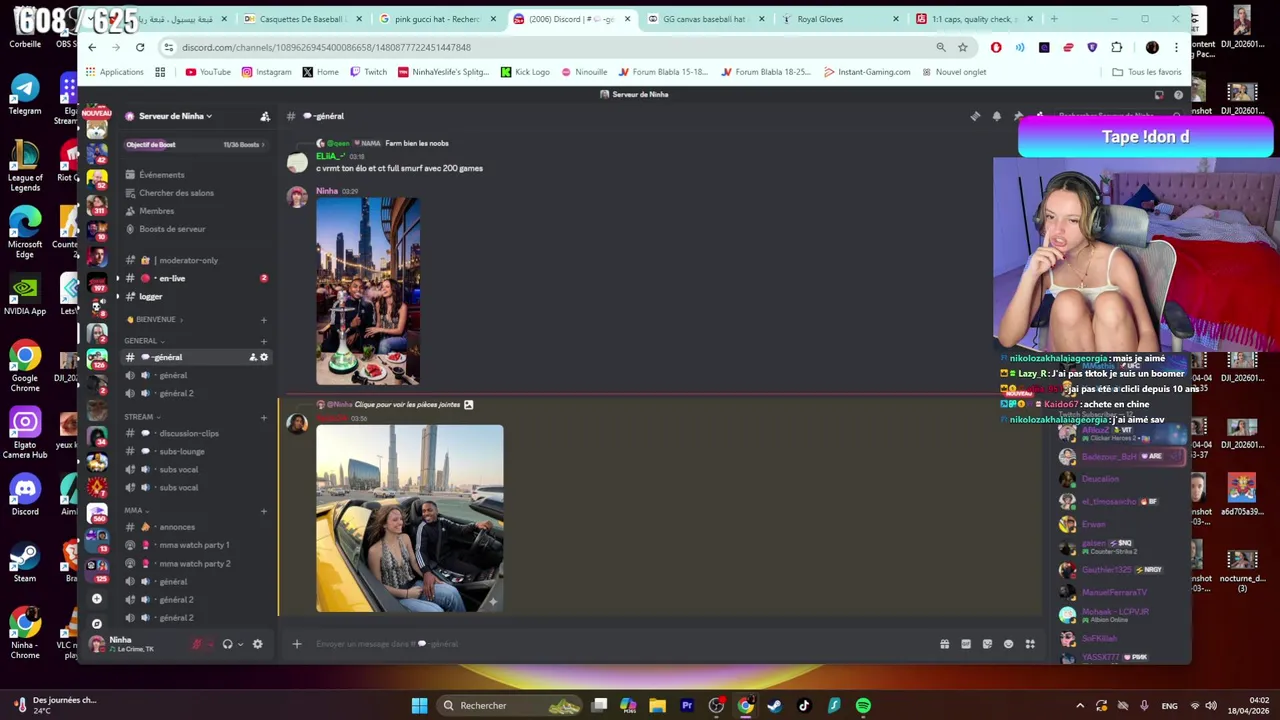Reload the page in Chrome
Image resolution: width=1280 pixels, height=720 pixels.
140,47
